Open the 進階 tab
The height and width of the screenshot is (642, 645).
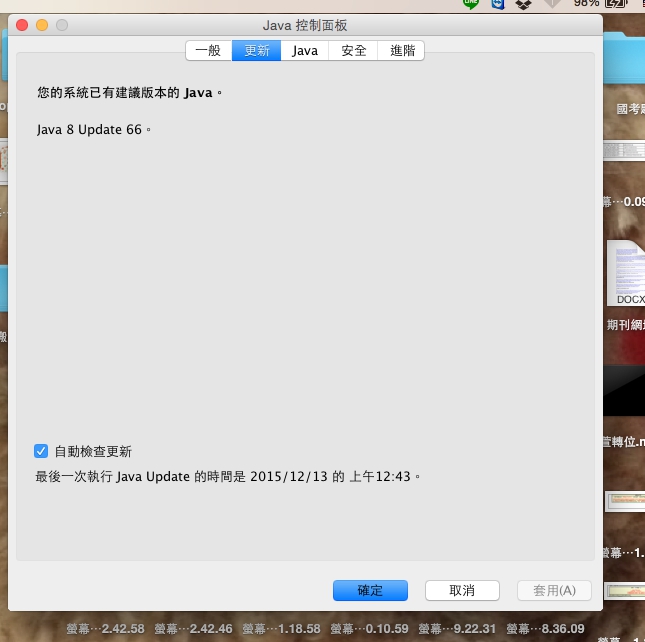401,51
